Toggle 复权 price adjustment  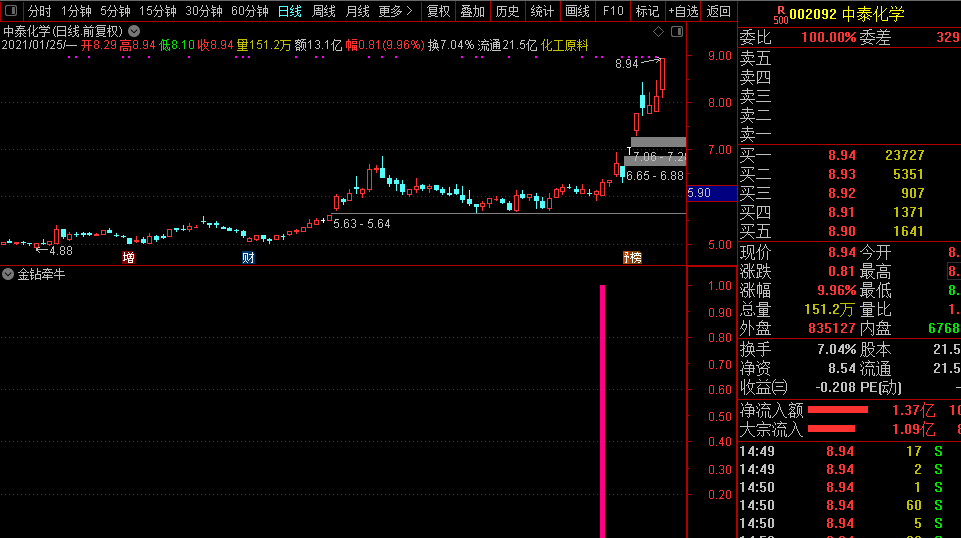[438, 11]
